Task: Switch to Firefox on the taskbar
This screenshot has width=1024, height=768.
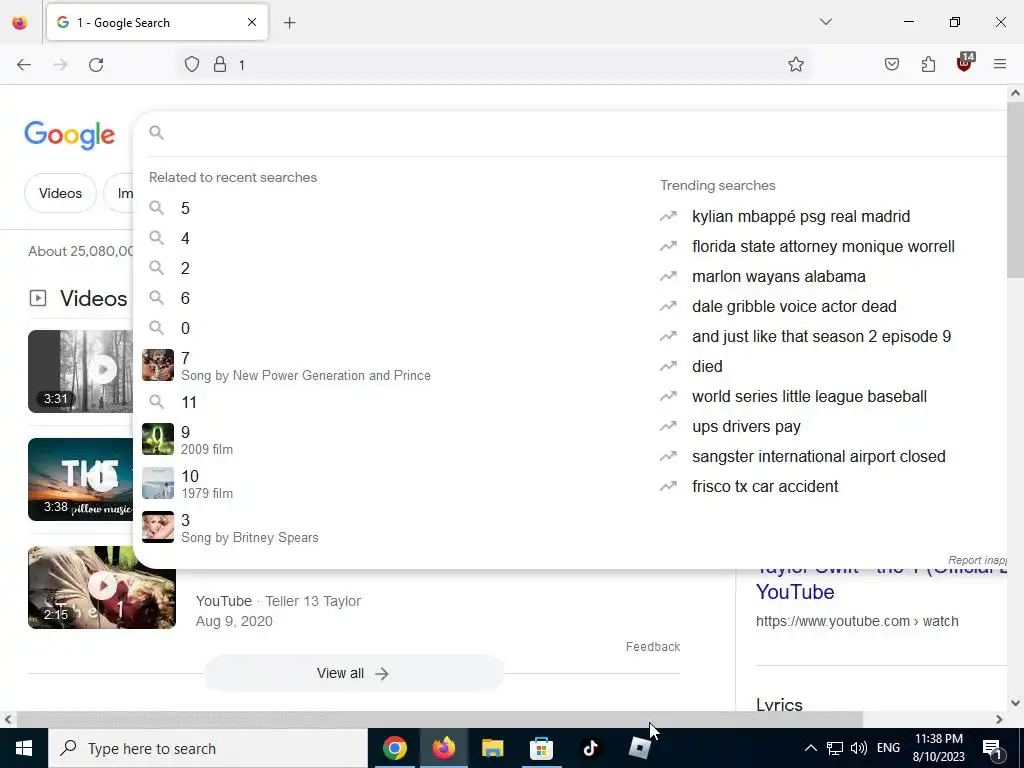Action: 443,748
